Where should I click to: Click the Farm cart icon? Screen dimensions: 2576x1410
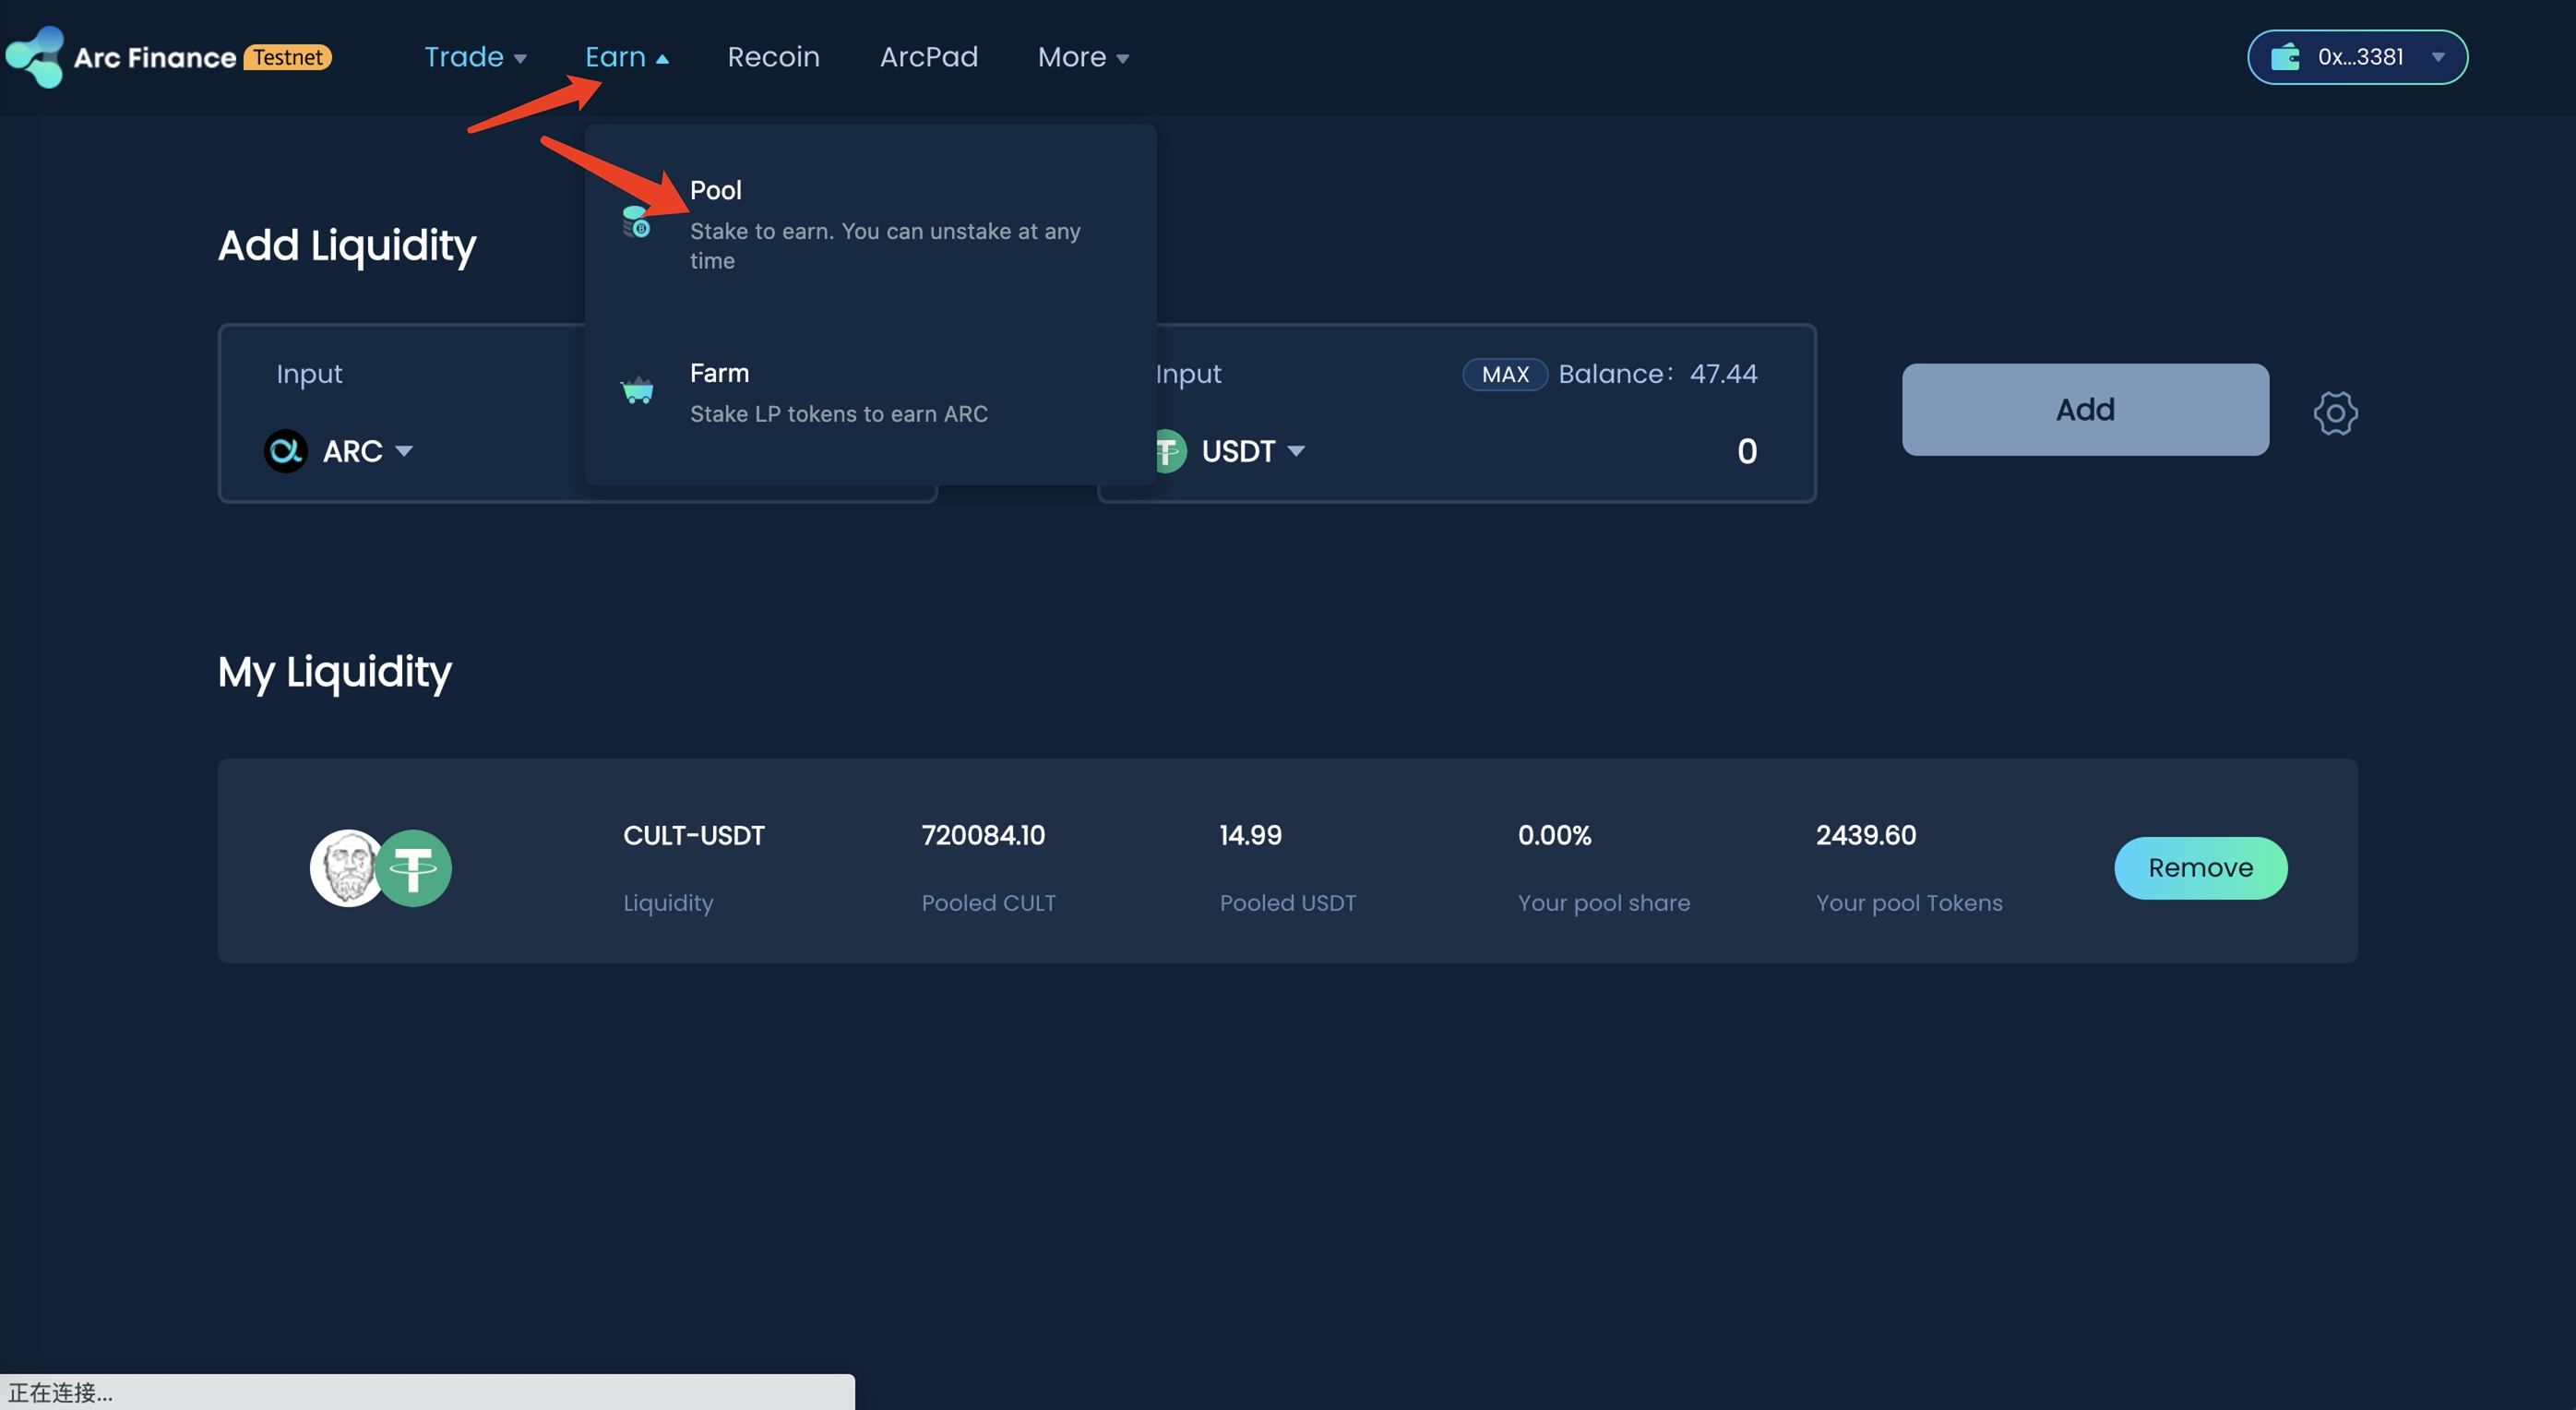[x=637, y=390]
